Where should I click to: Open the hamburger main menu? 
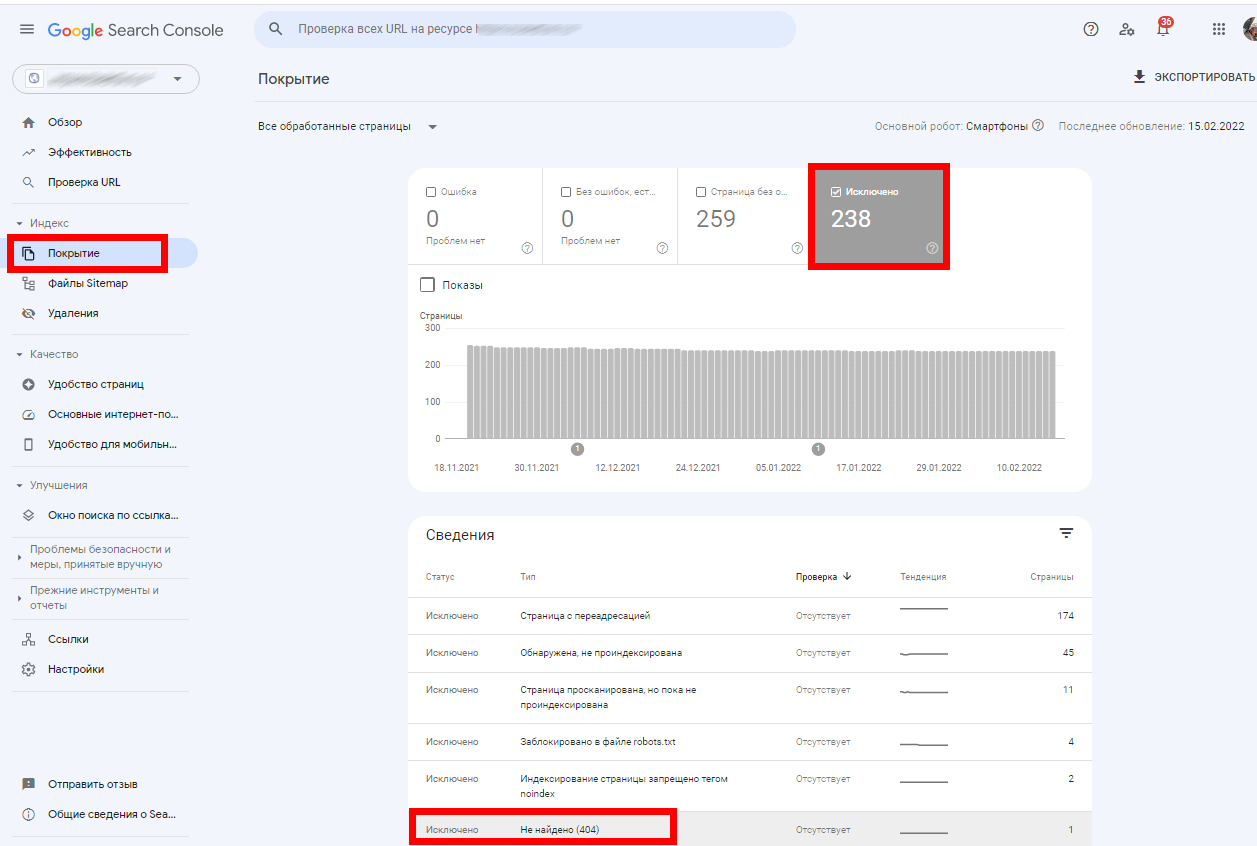click(27, 30)
